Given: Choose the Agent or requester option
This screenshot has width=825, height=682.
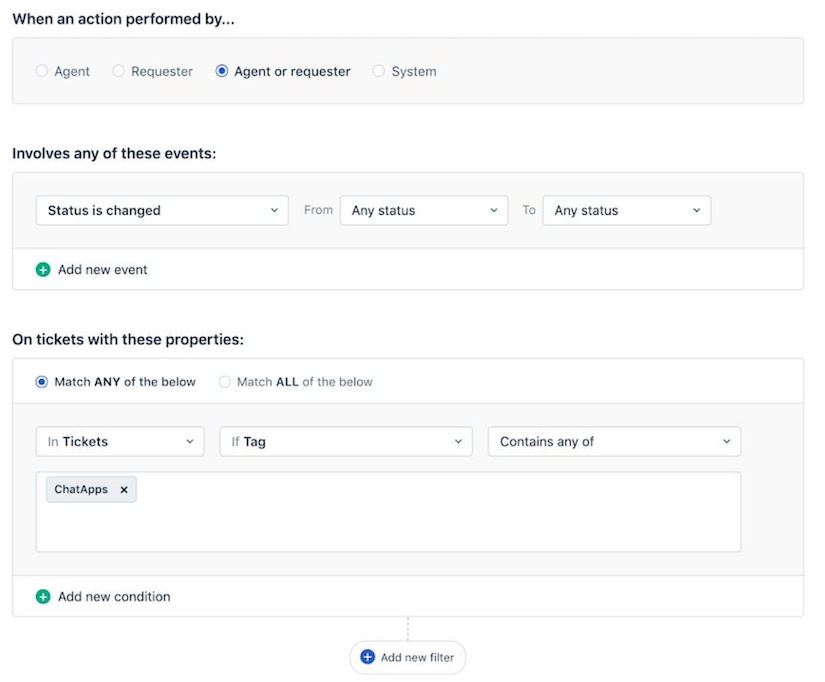Looking at the screenshot, I should click(x=222, y=72).
